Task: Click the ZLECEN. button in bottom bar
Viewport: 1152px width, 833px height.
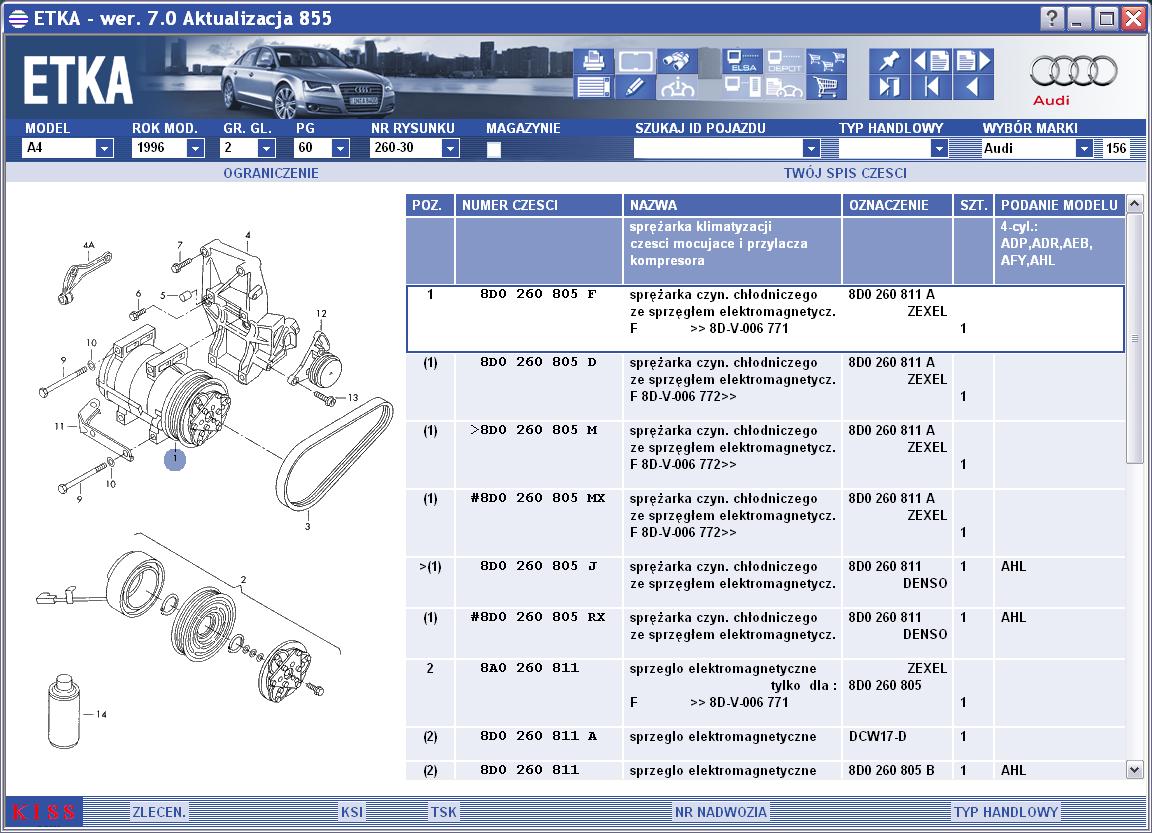Action: pyautogui.click(x=159, y=812)
